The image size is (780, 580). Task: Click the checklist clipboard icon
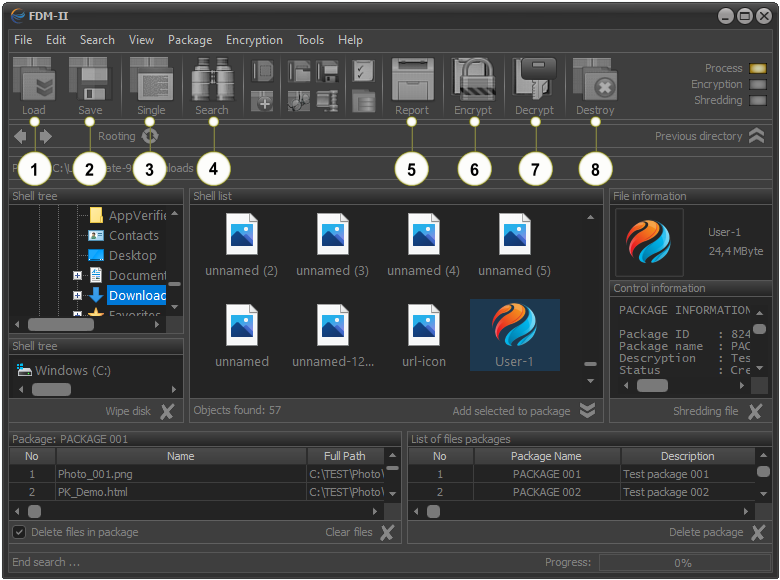pos(364,71)
